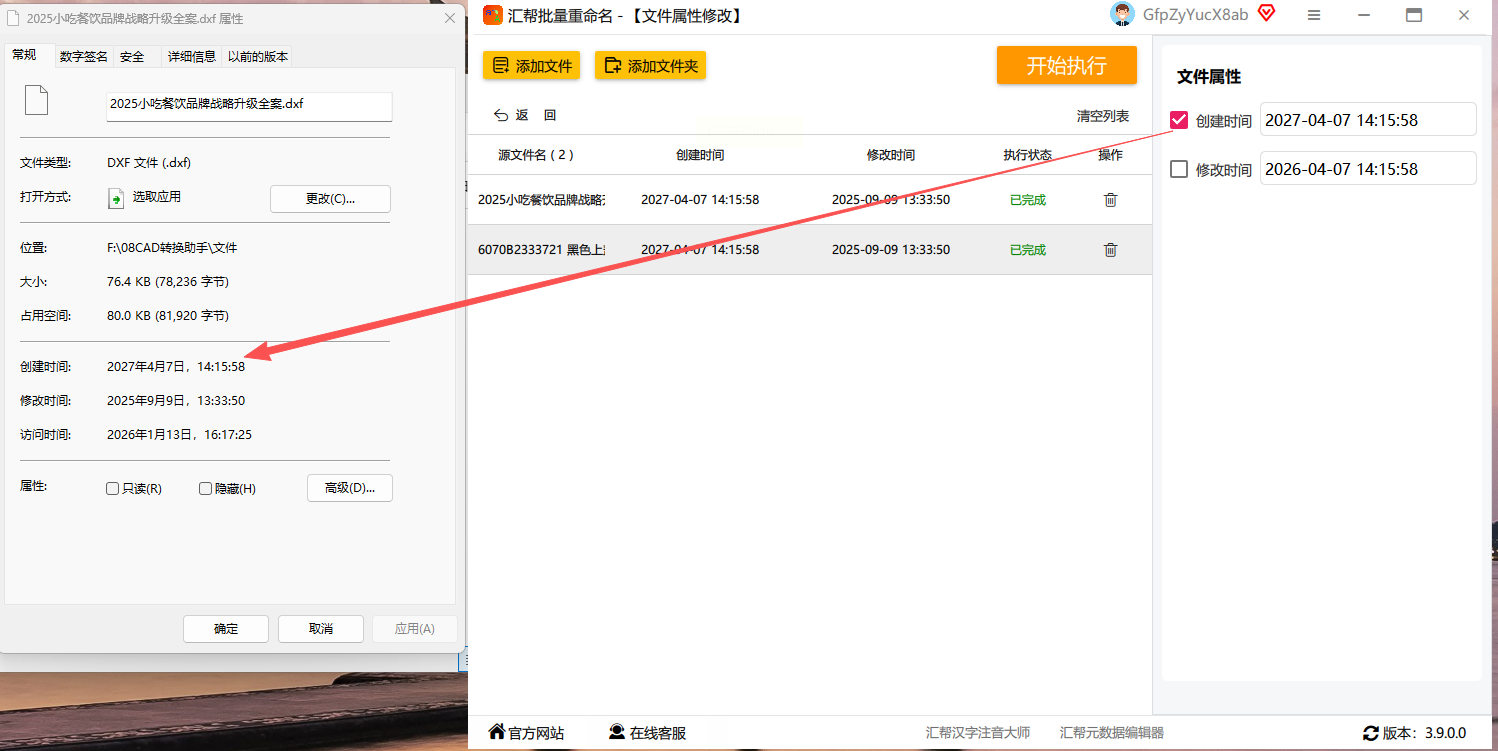
Task: Click the 添加文件夹 button
Action: click(651, 66)
